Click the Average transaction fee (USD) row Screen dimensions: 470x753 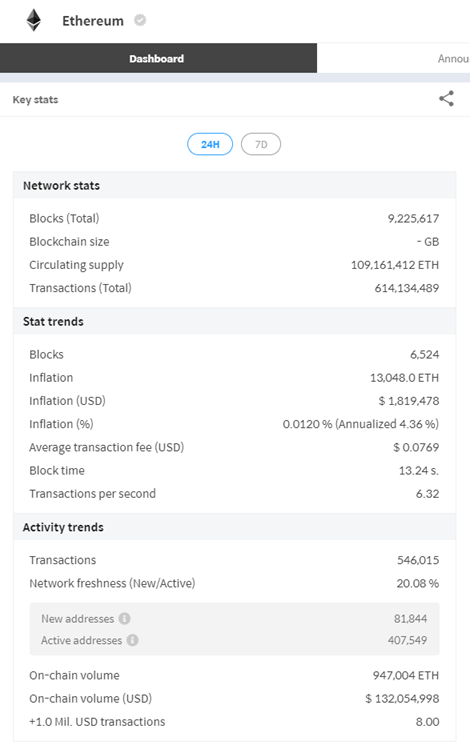234,447
